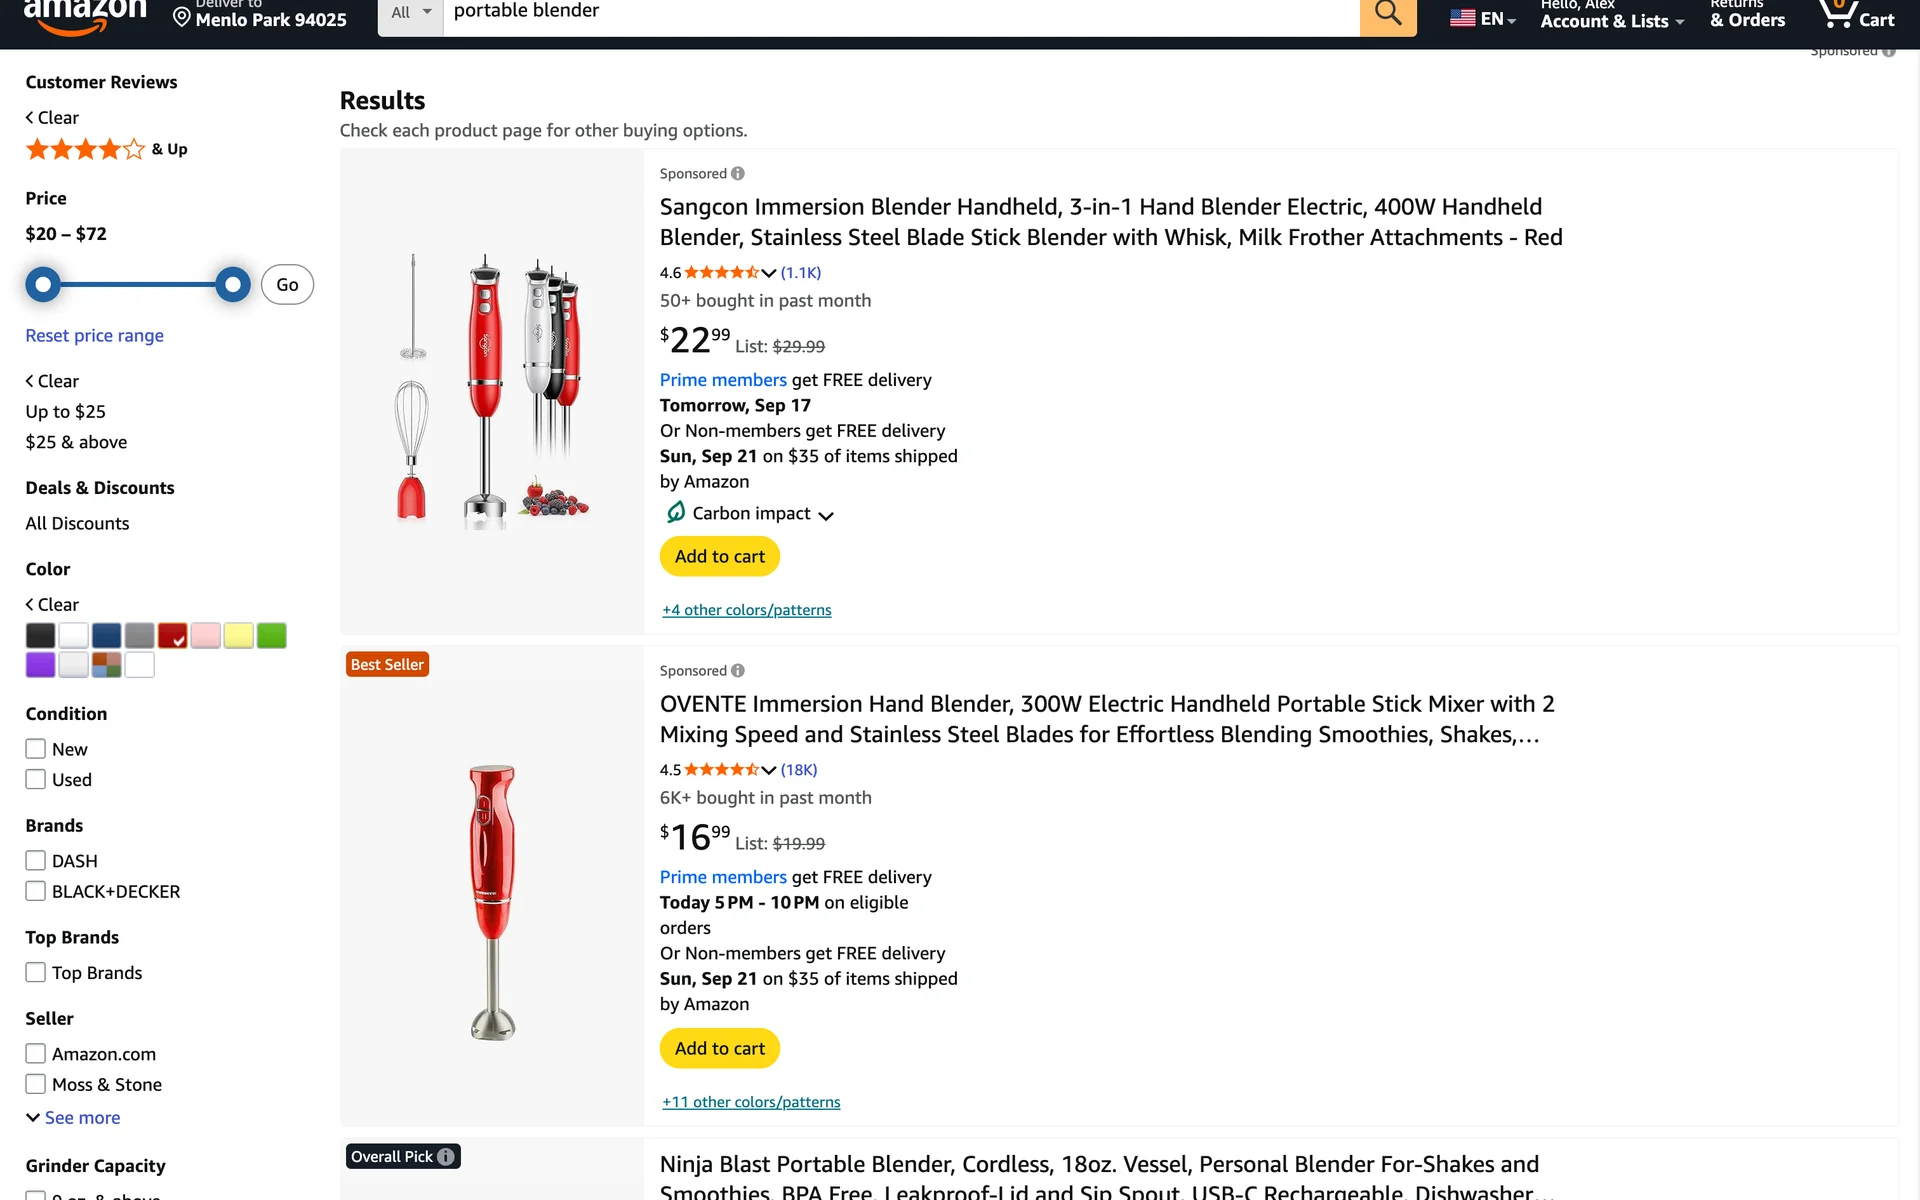Check the New condition checkbox

(36, 749)
